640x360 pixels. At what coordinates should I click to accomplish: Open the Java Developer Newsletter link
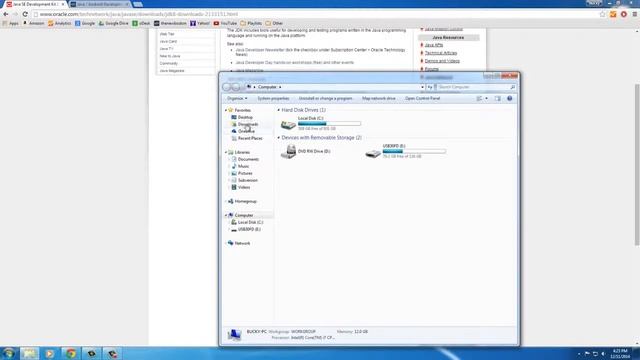[x=261, y=50]
